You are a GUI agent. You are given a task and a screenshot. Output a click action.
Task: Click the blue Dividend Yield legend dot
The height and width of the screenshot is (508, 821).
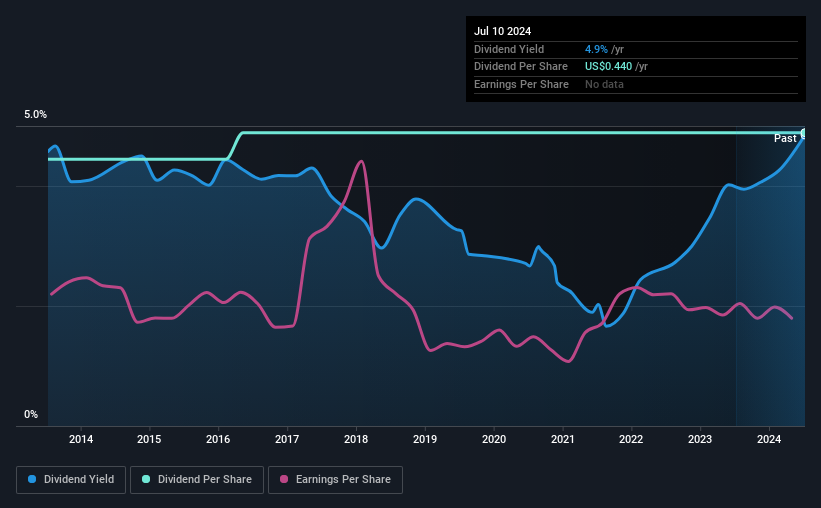click(32, 479)
